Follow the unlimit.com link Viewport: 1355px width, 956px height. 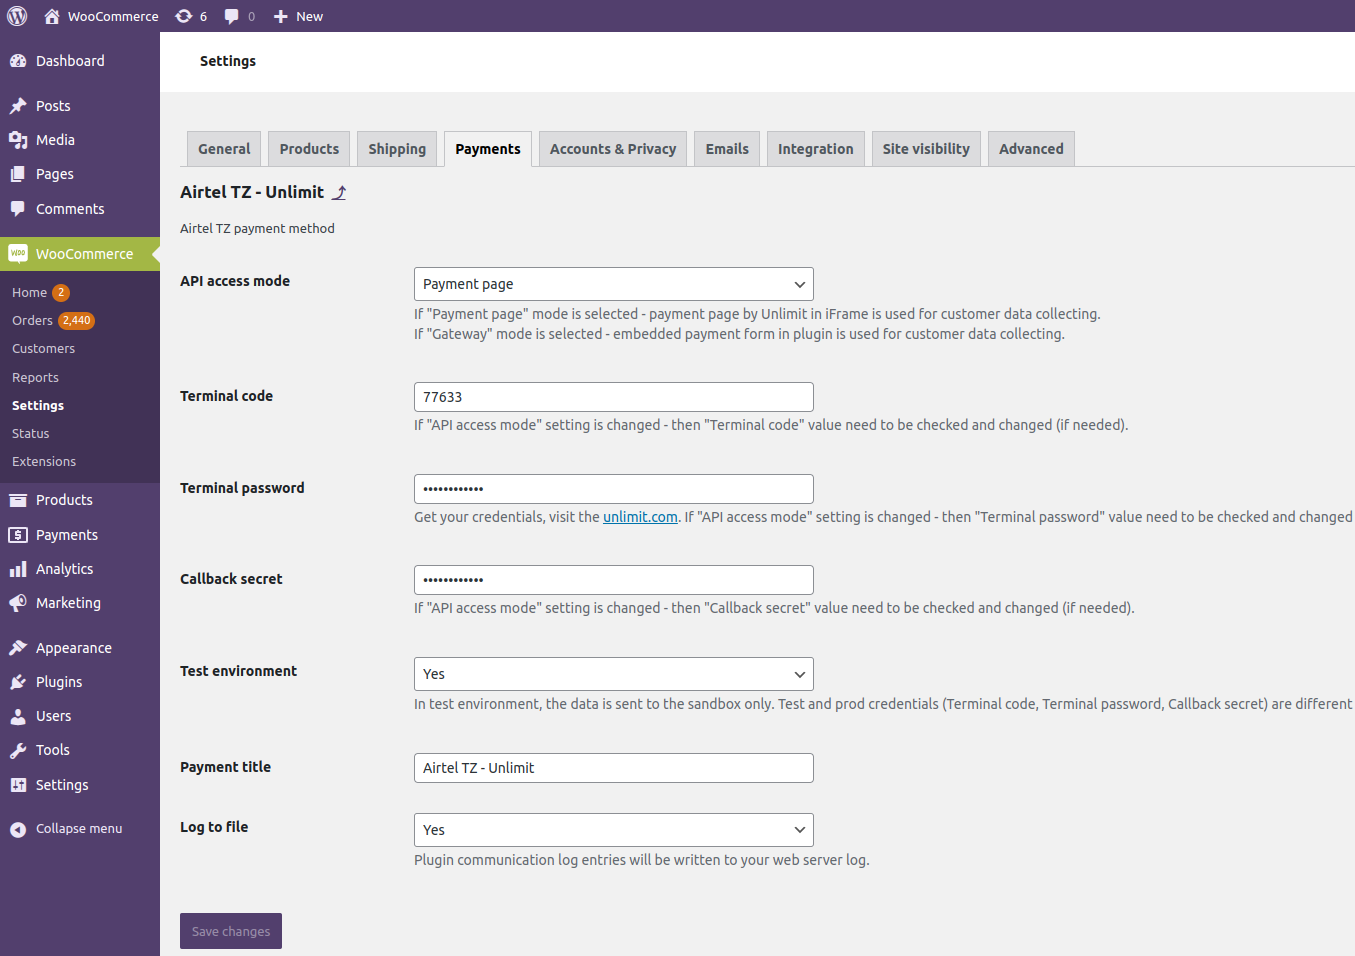point(640,517)
